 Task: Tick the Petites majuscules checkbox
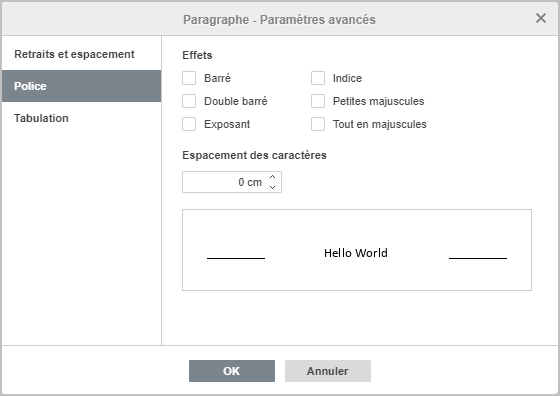coord(318,101)
